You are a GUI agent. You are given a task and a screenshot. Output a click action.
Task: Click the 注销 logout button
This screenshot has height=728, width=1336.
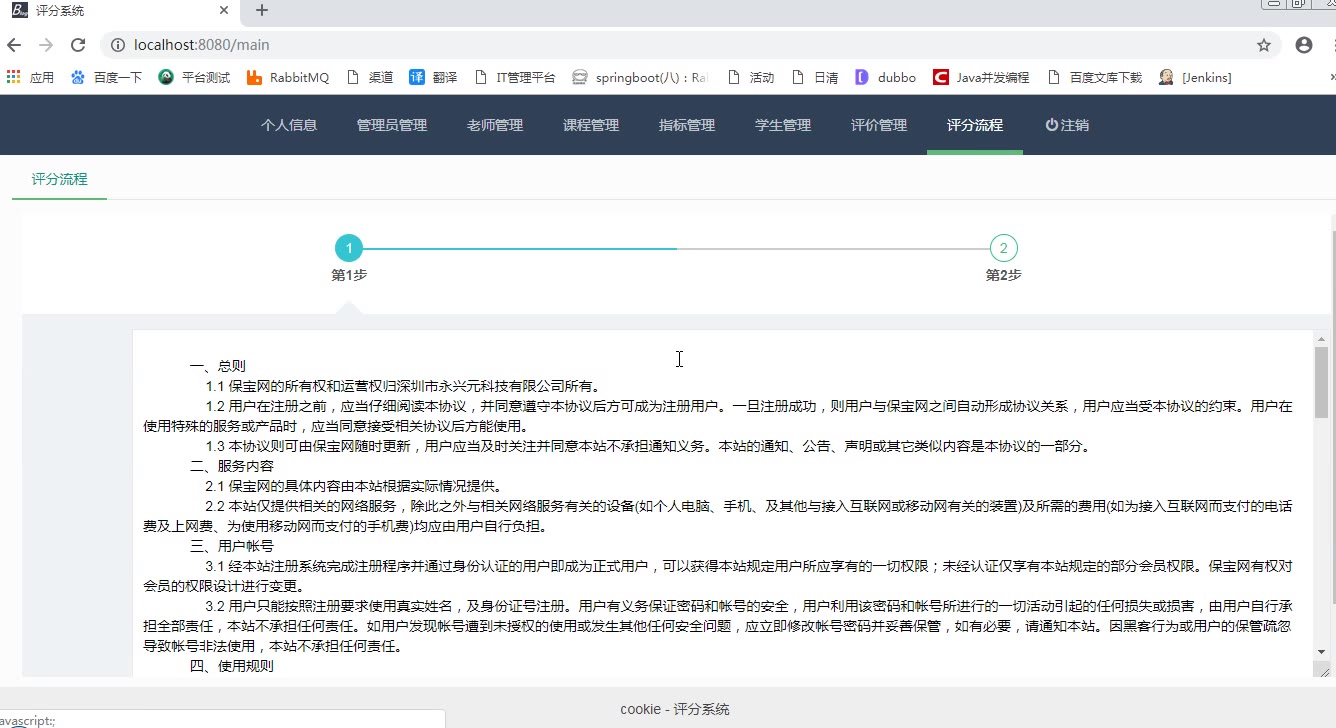(1067, 125)
